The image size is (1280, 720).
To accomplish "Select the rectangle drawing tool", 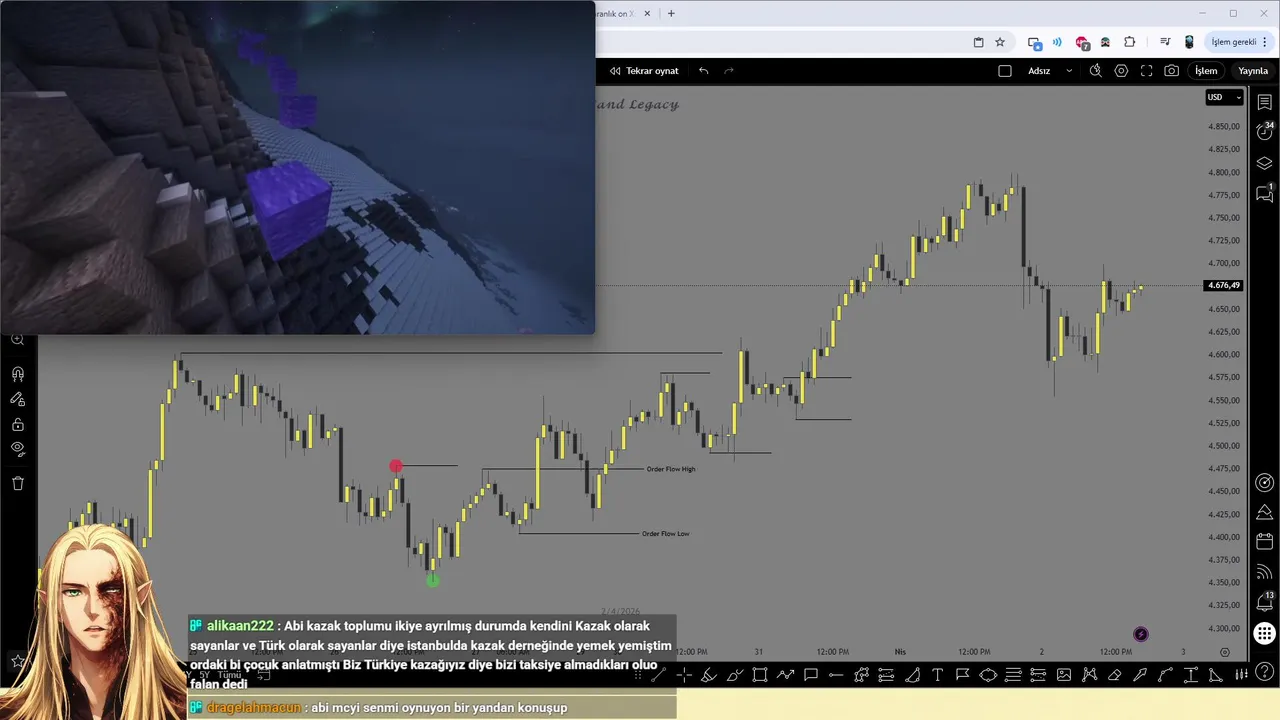I will (760, 675).
